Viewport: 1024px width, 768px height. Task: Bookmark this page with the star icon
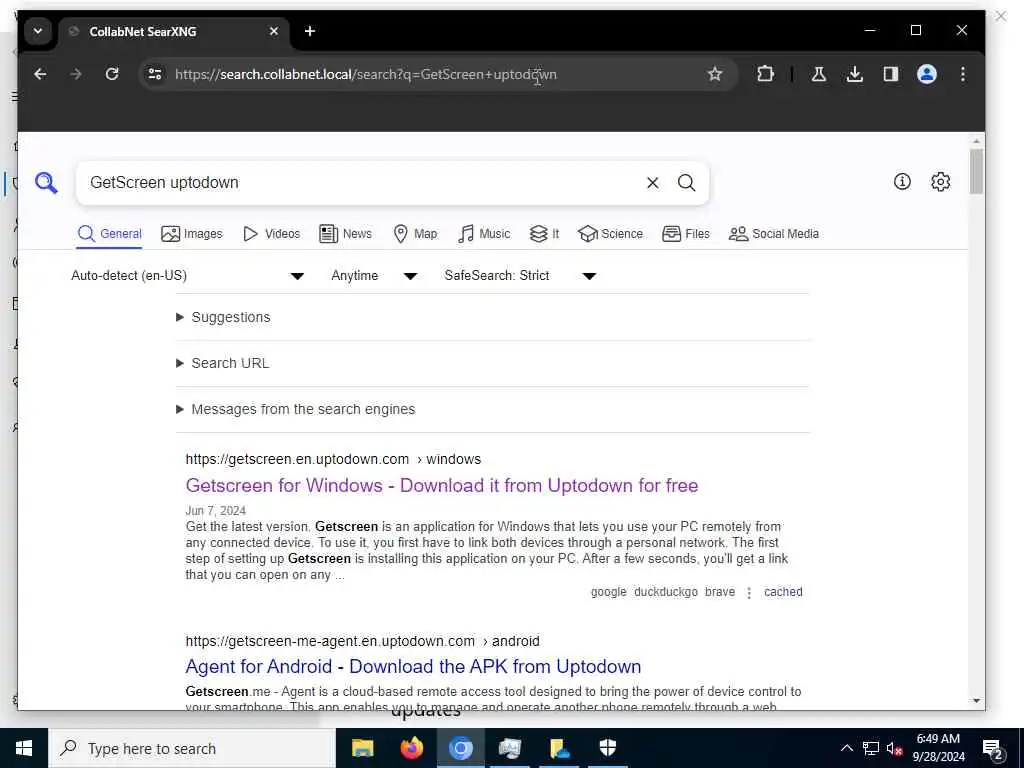click(x=715, y=74)
